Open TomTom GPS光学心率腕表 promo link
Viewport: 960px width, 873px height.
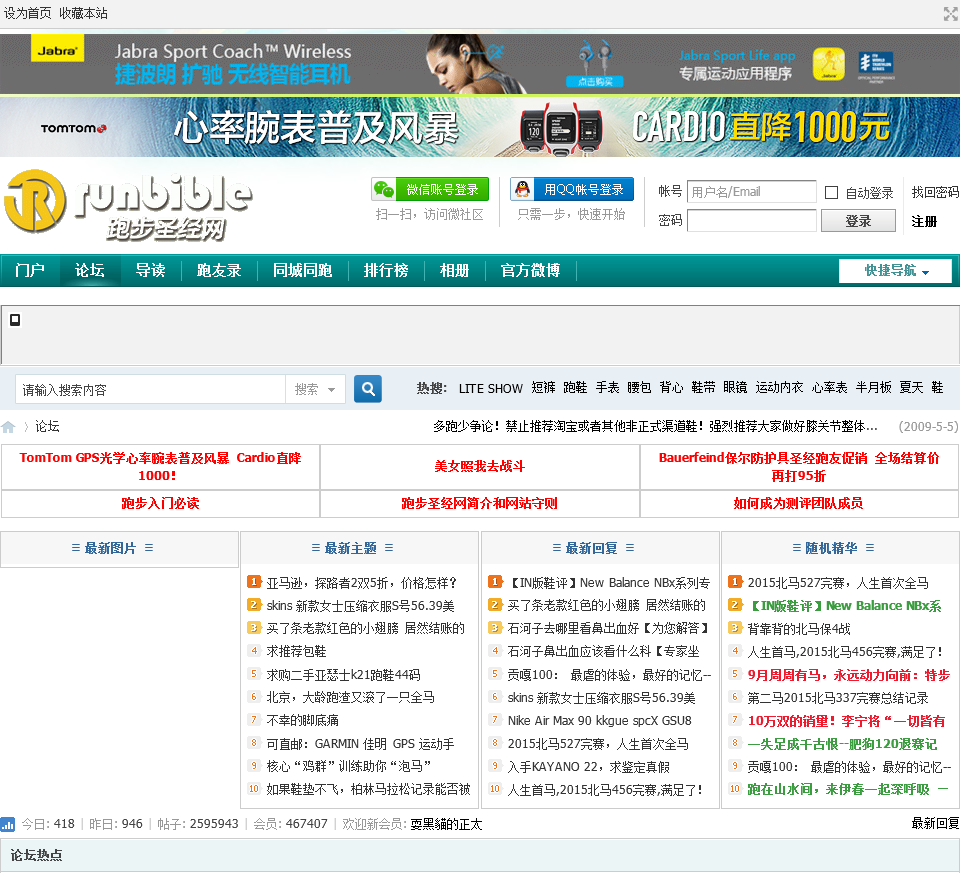click(160, 466)
